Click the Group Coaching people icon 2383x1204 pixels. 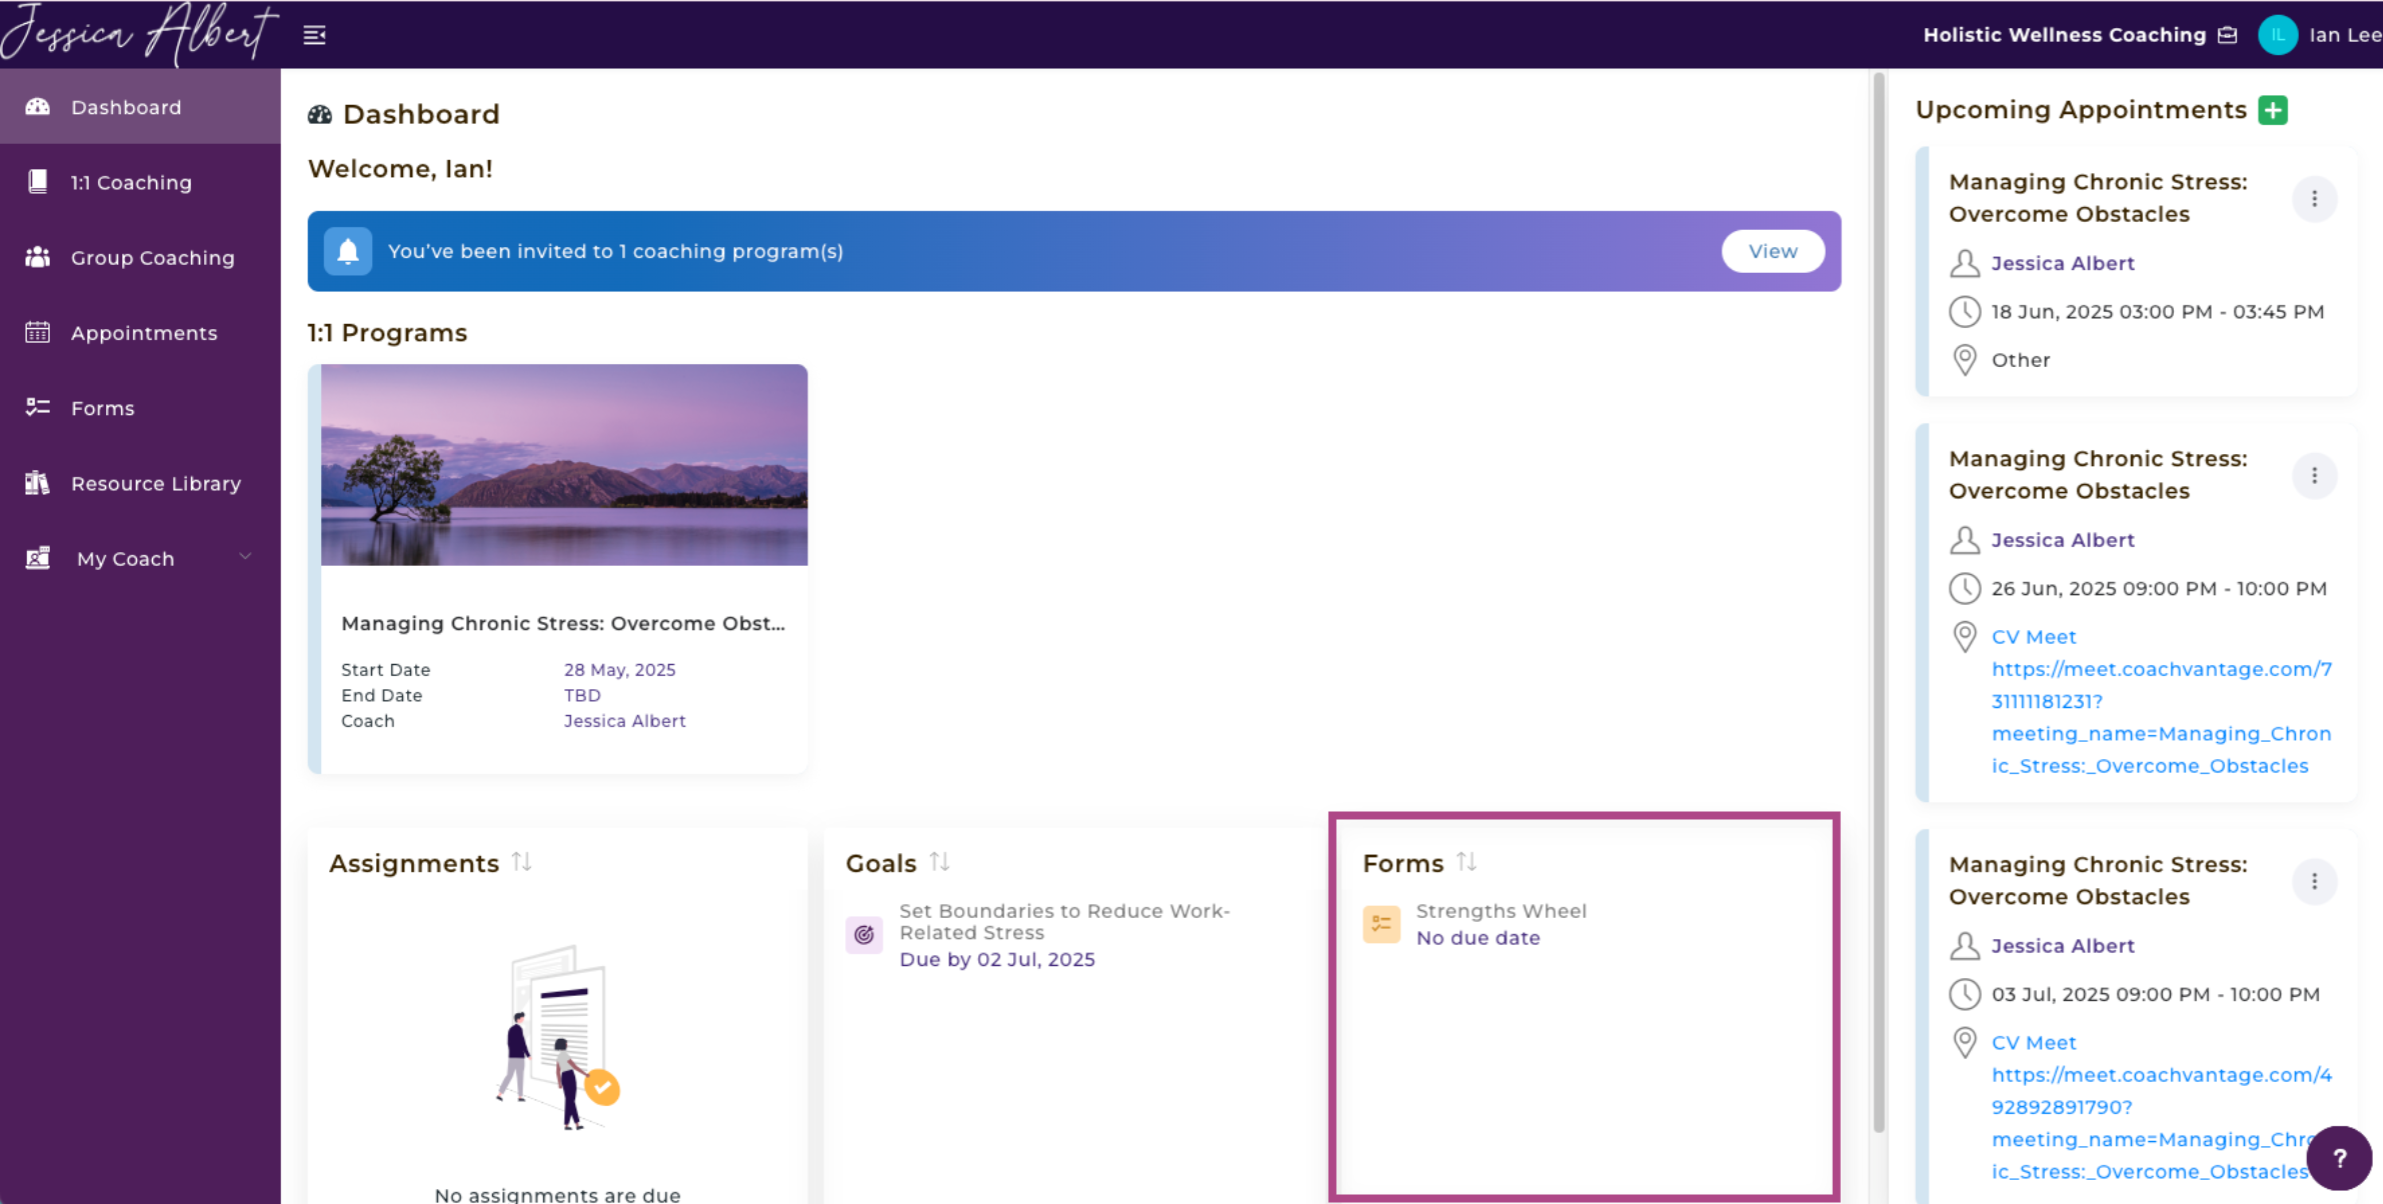pyautogui.click(x=38, y=257)
